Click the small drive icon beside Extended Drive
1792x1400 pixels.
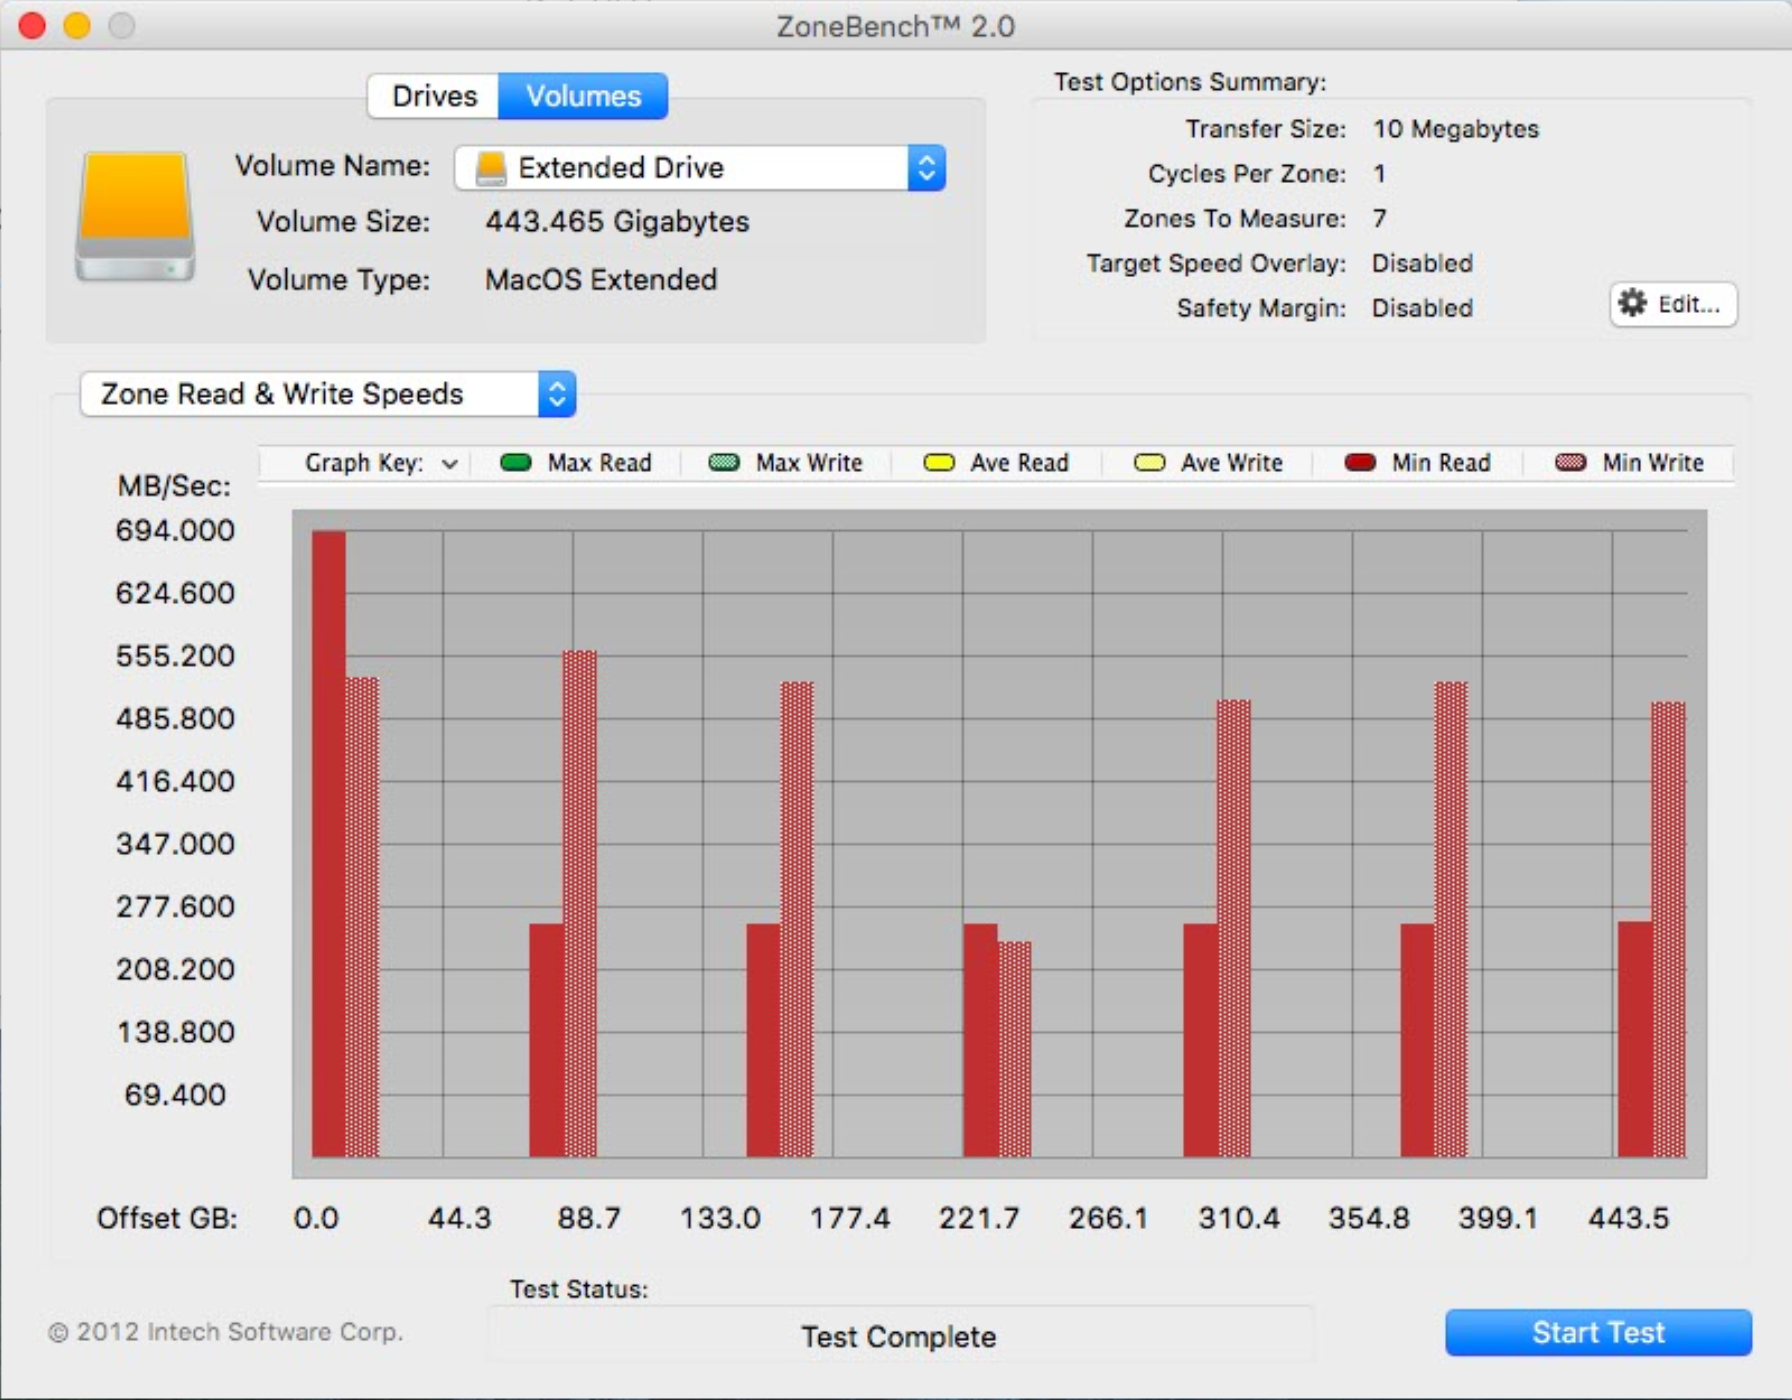coord(491,168)
